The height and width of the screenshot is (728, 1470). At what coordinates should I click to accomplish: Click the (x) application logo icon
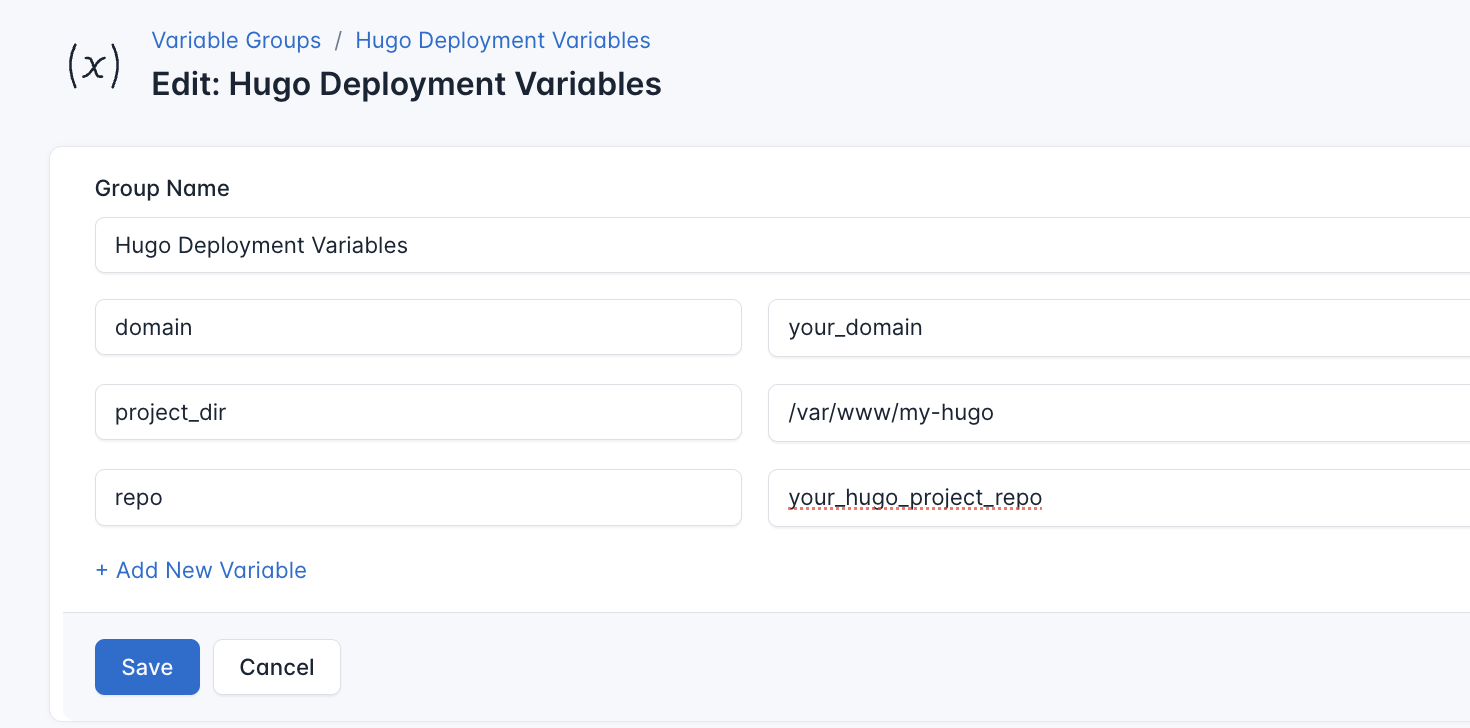pyautogui.click(x=92, y=64)
